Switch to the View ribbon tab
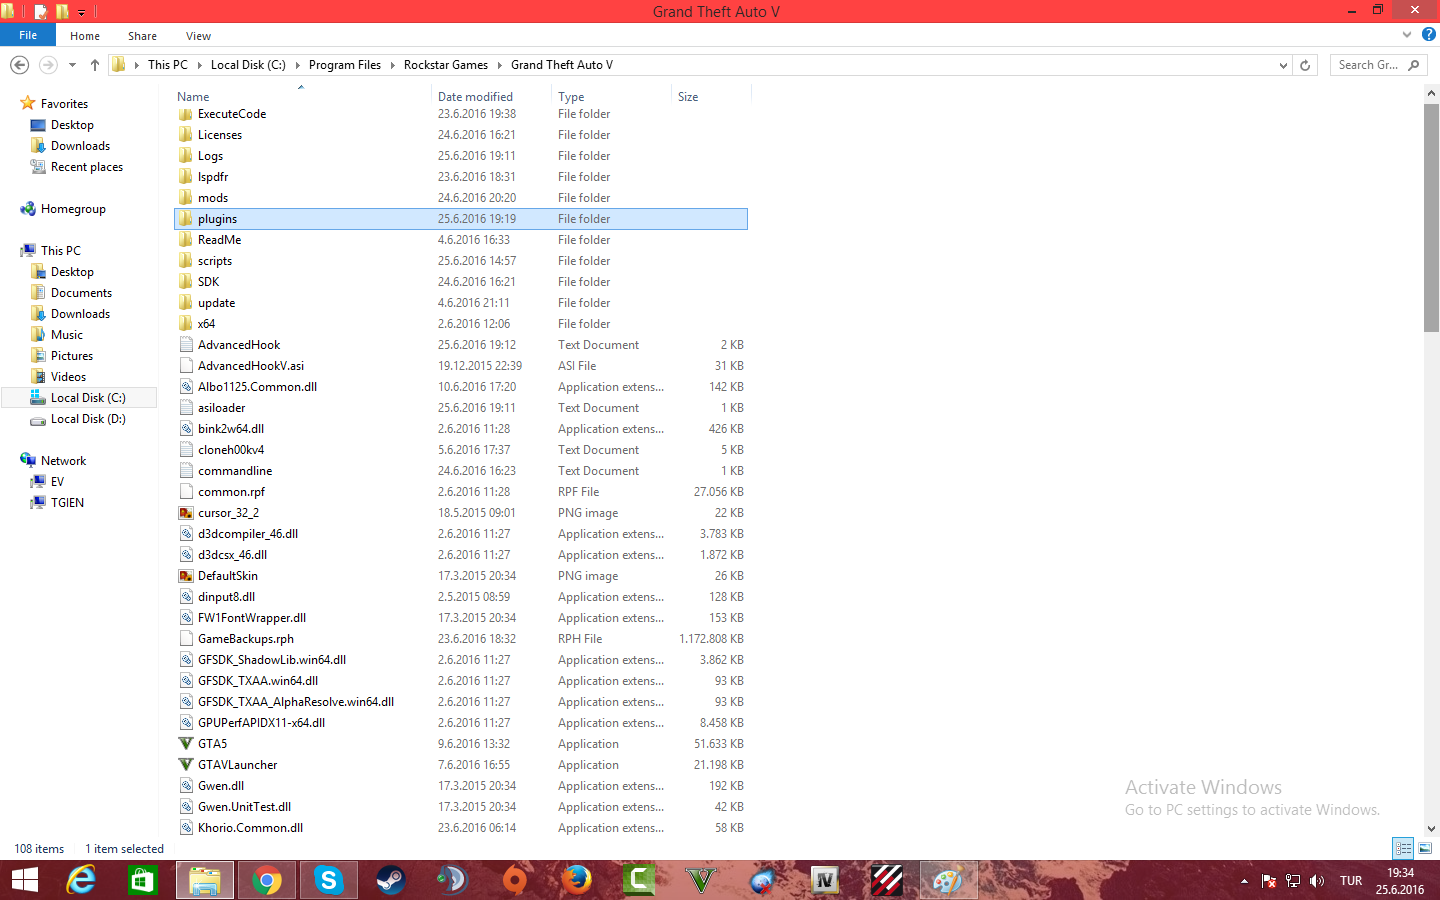The image size is (1440, 900). (x=198, y=36)
